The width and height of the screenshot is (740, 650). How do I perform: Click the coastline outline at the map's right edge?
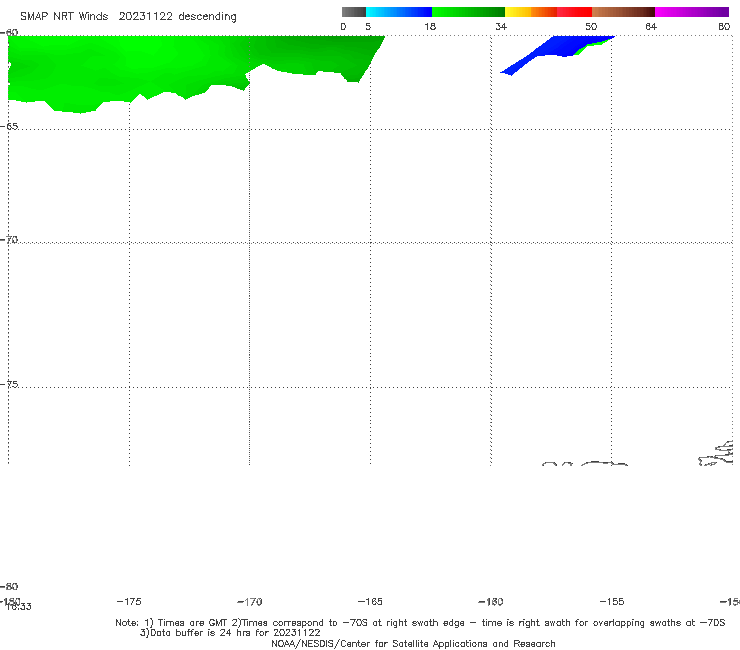(x=716, y=453)
